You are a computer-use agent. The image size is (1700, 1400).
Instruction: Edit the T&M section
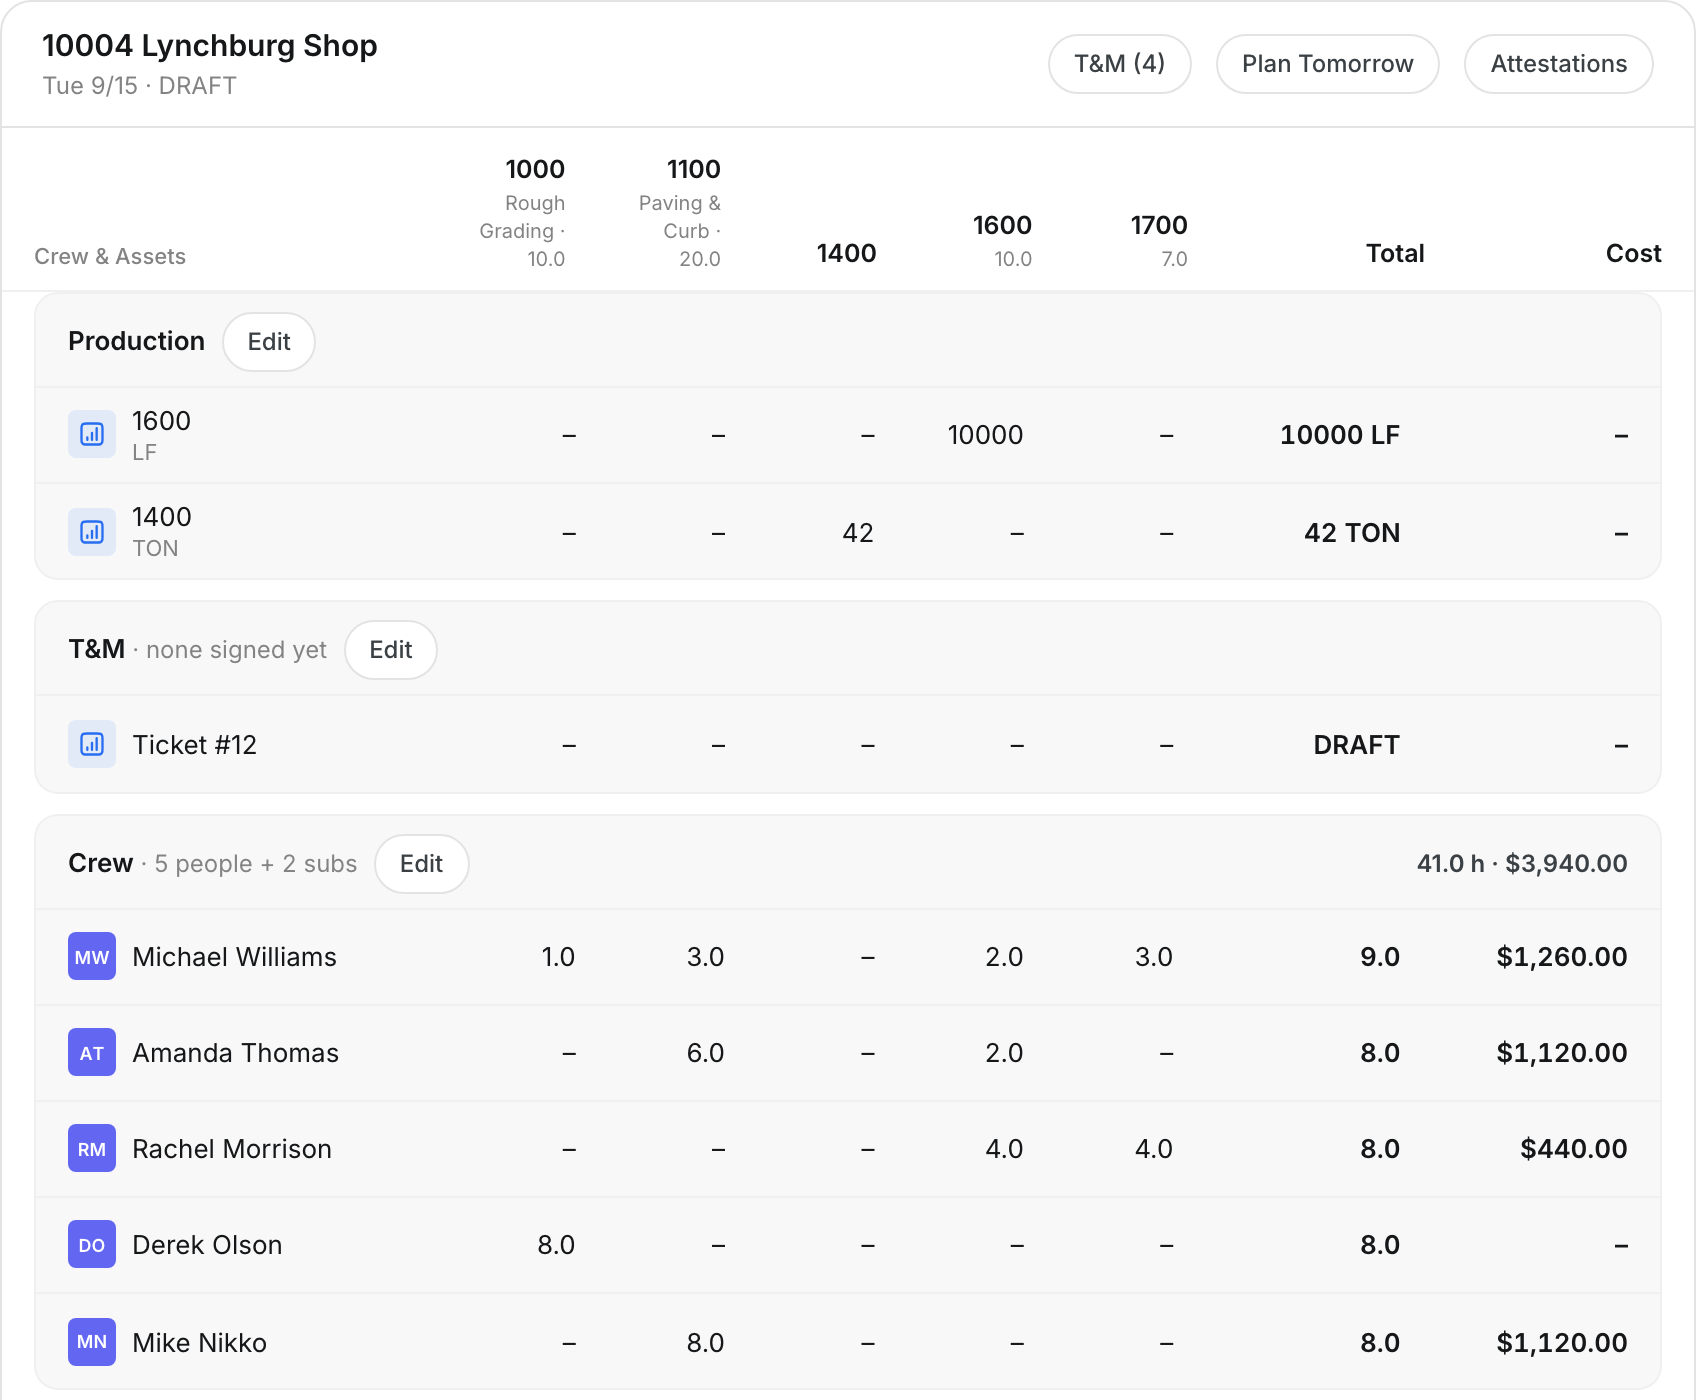(x=391, y=650)
